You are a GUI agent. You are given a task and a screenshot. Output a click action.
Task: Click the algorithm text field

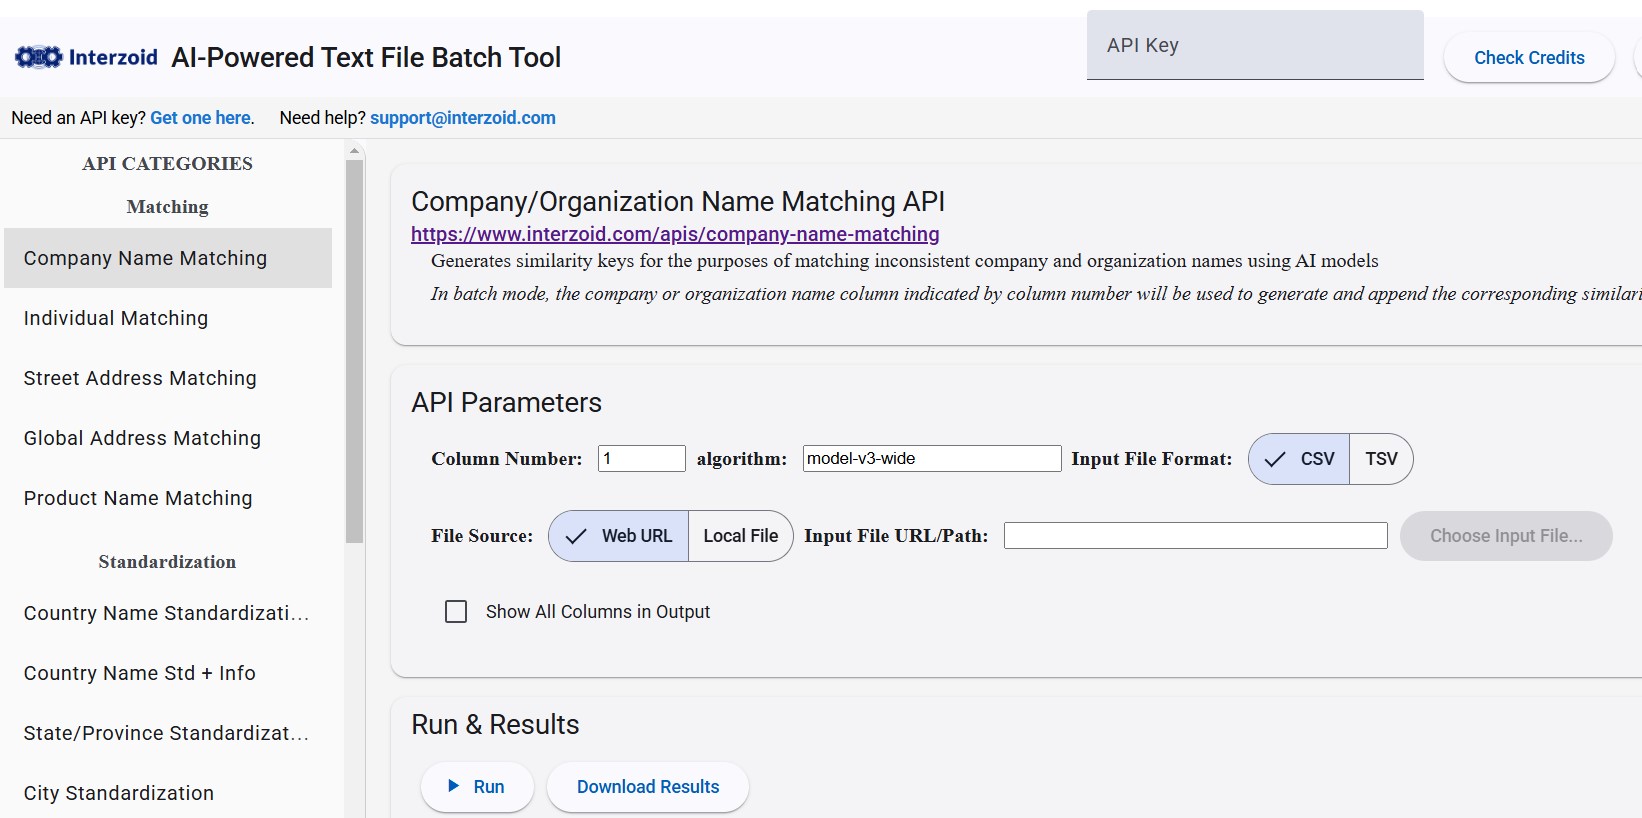pos(932,458)
